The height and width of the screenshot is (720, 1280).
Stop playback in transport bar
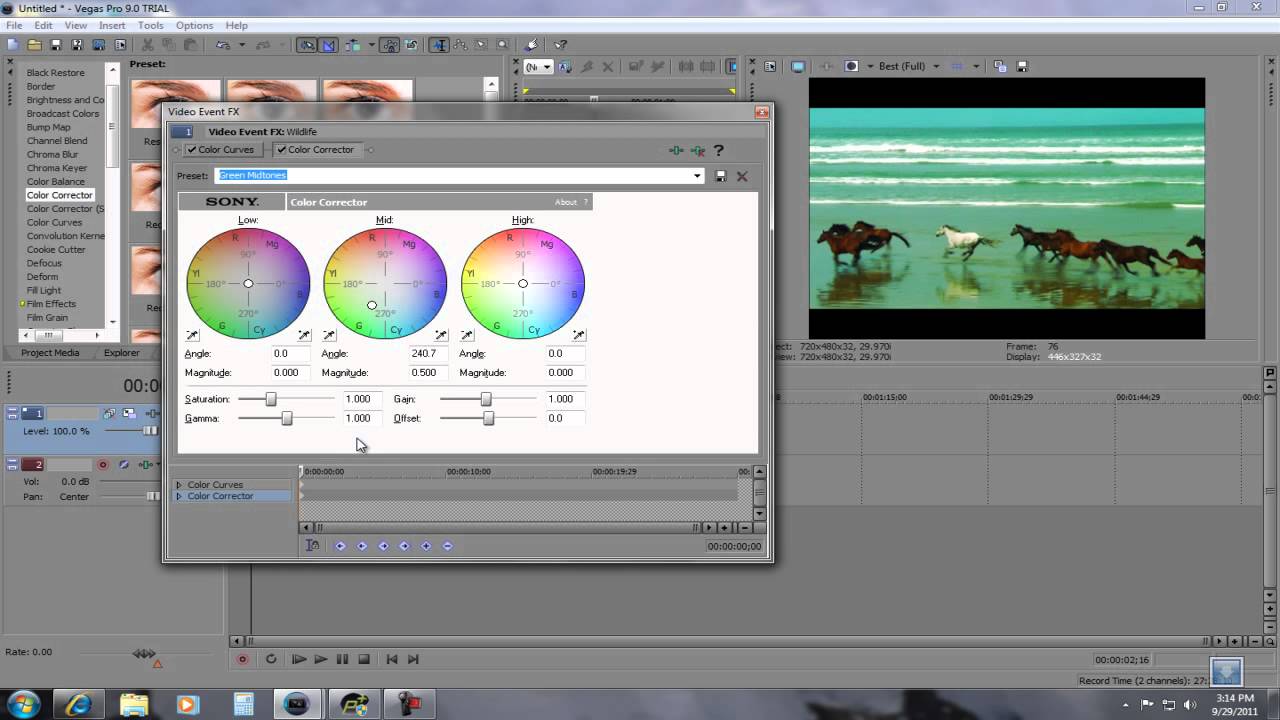(x=364, y=659)
